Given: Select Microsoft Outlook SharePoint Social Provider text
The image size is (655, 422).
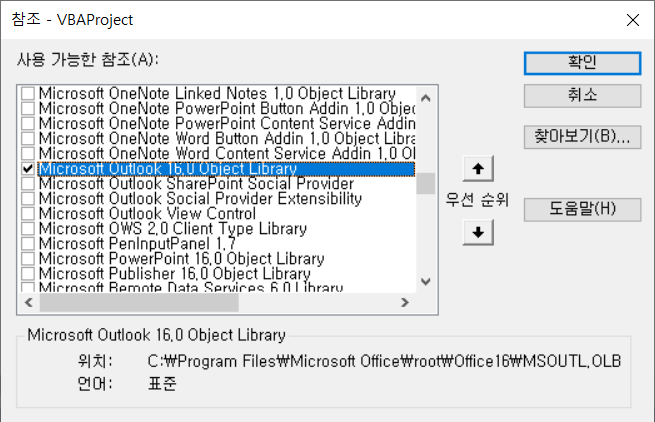Looking at the screenshot, I should pyautogui.click(x=196, y=183).
